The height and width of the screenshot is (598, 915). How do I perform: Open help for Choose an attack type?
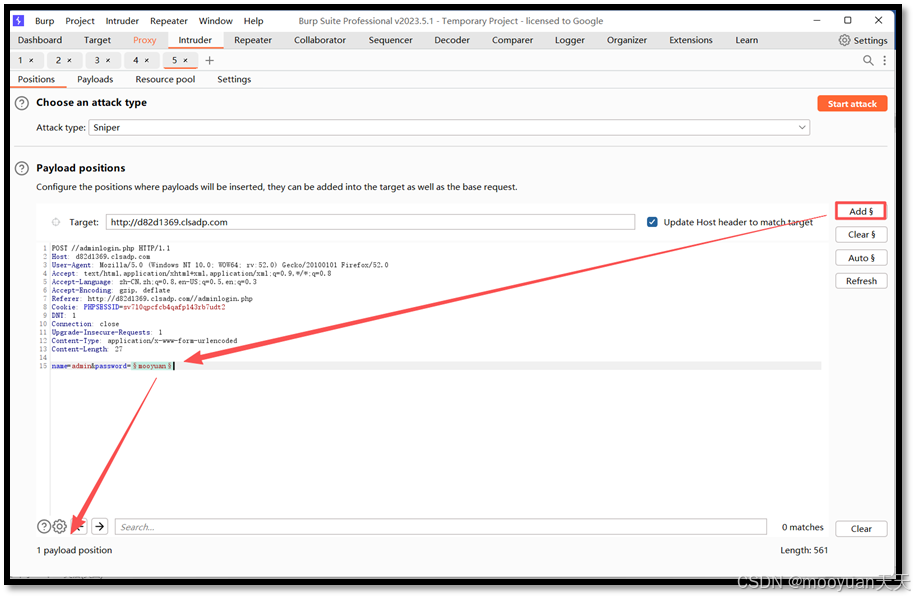pyautogui.click(x=22, y=103)
